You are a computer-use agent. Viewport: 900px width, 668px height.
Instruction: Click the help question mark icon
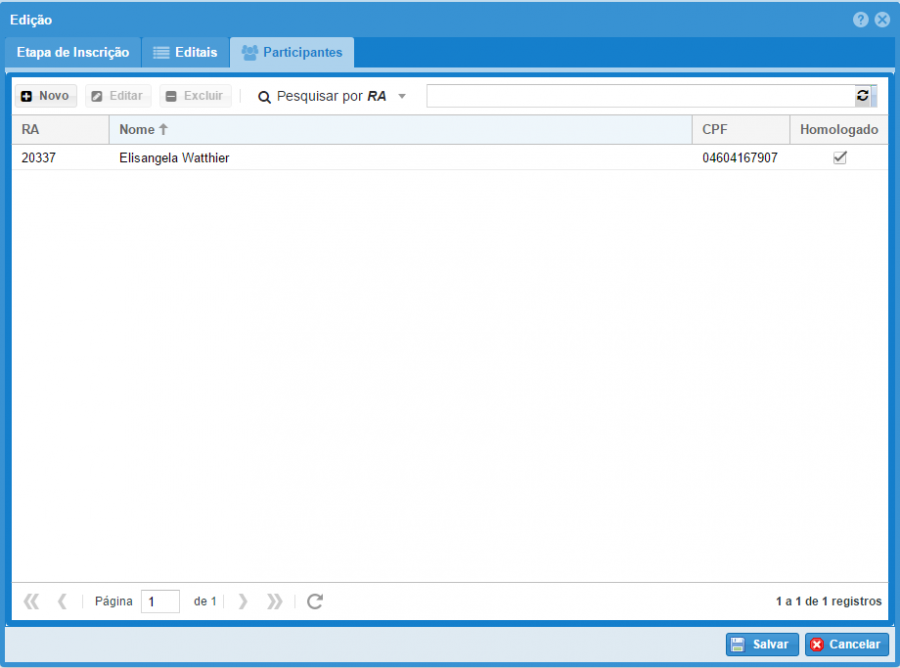[860, 20]
